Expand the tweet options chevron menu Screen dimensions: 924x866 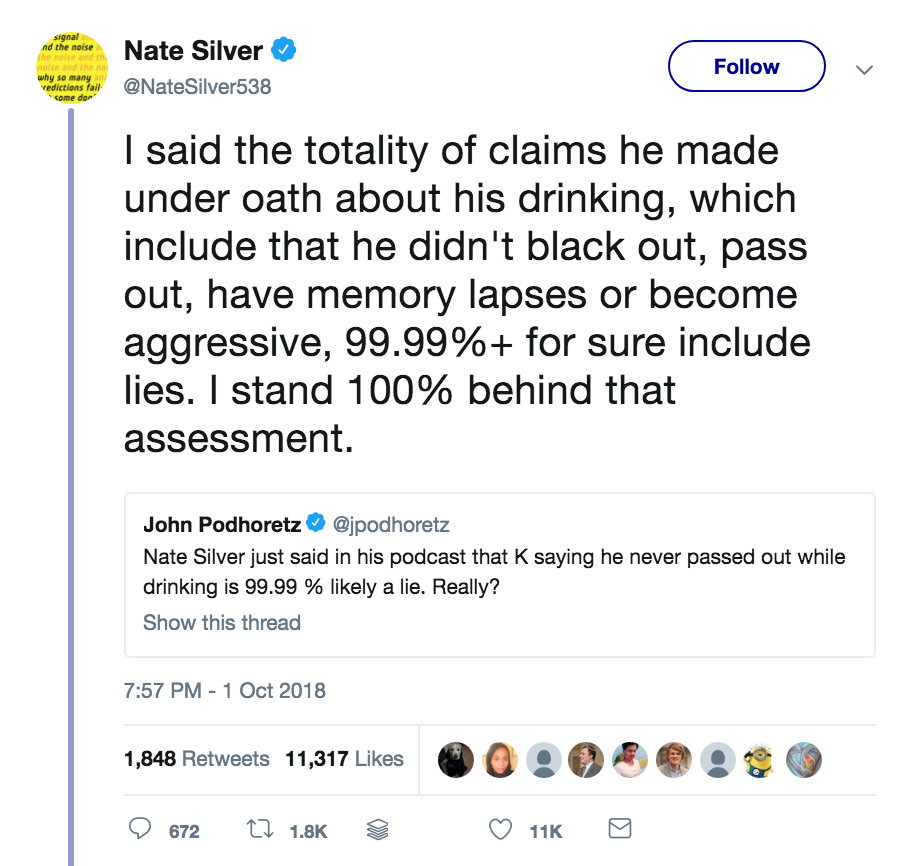pos(866,70)
